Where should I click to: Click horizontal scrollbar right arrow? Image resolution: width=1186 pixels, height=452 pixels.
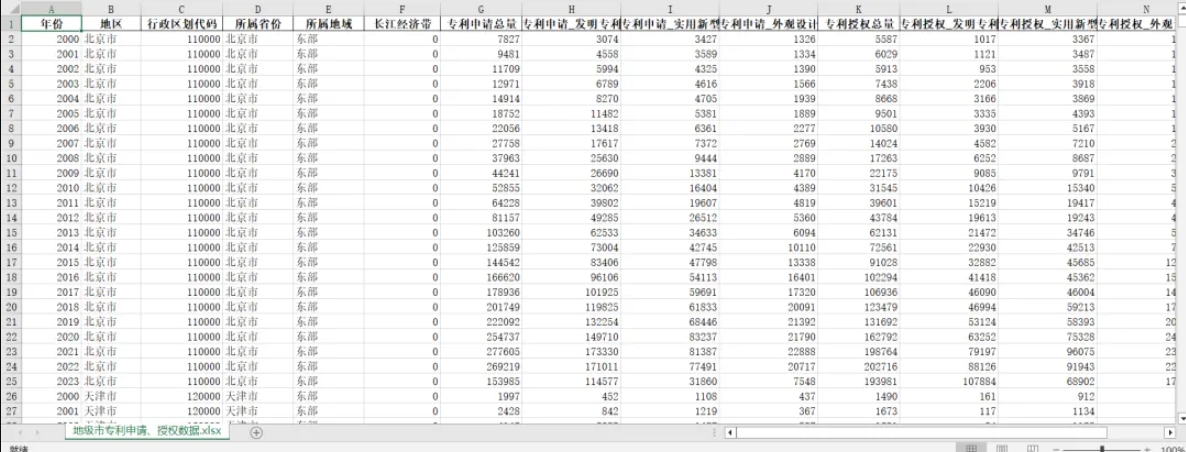(x=1169, y=432)
